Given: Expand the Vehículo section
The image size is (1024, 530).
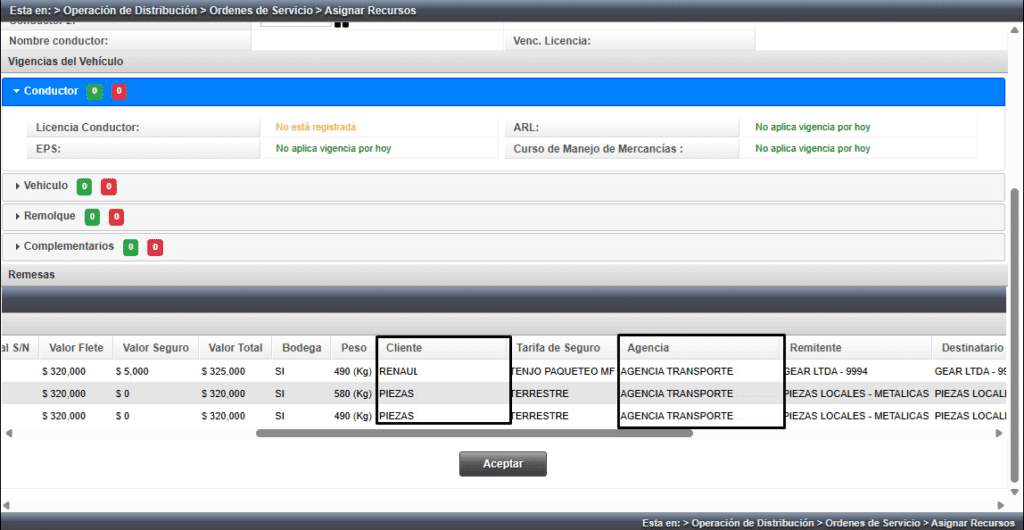Looking at the screenshot, I should click(x=45, y=186).
